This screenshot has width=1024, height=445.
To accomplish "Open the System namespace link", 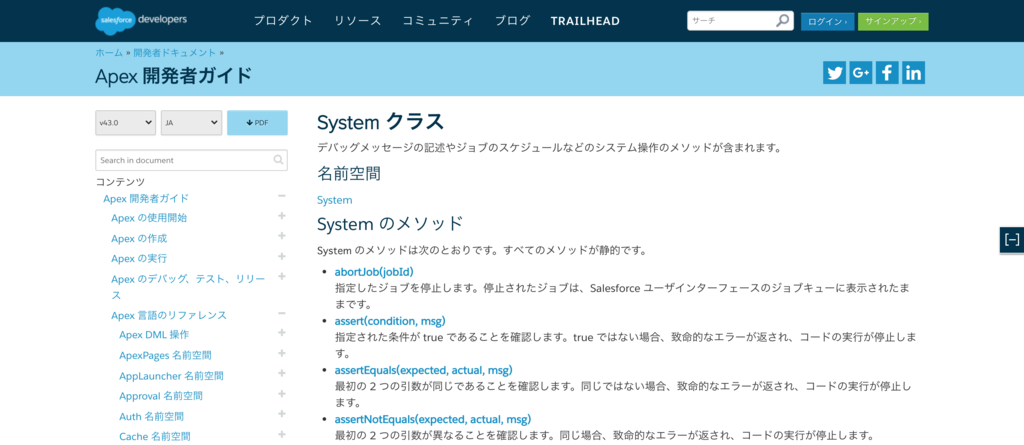I will click(x=334, y=200).
